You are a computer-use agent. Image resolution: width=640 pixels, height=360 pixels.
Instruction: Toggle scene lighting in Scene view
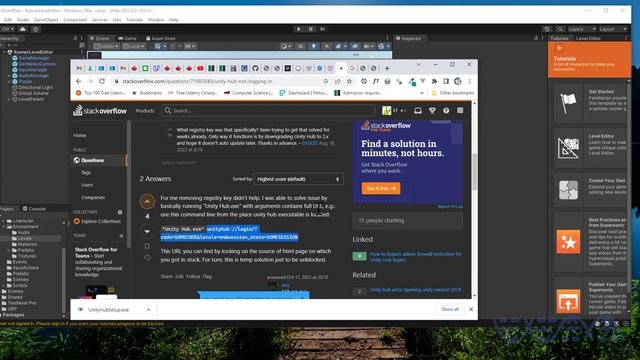(x=313, y=46)
